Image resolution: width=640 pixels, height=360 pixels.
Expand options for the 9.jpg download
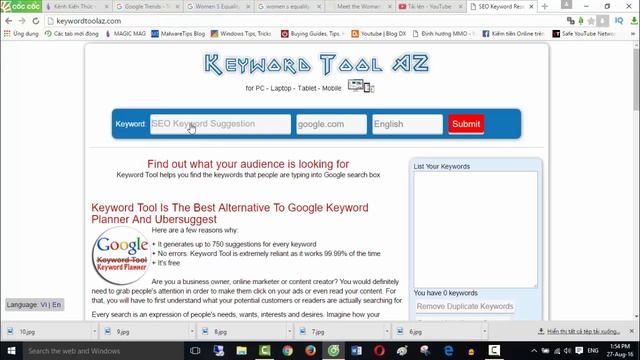[x=192, y=331]
